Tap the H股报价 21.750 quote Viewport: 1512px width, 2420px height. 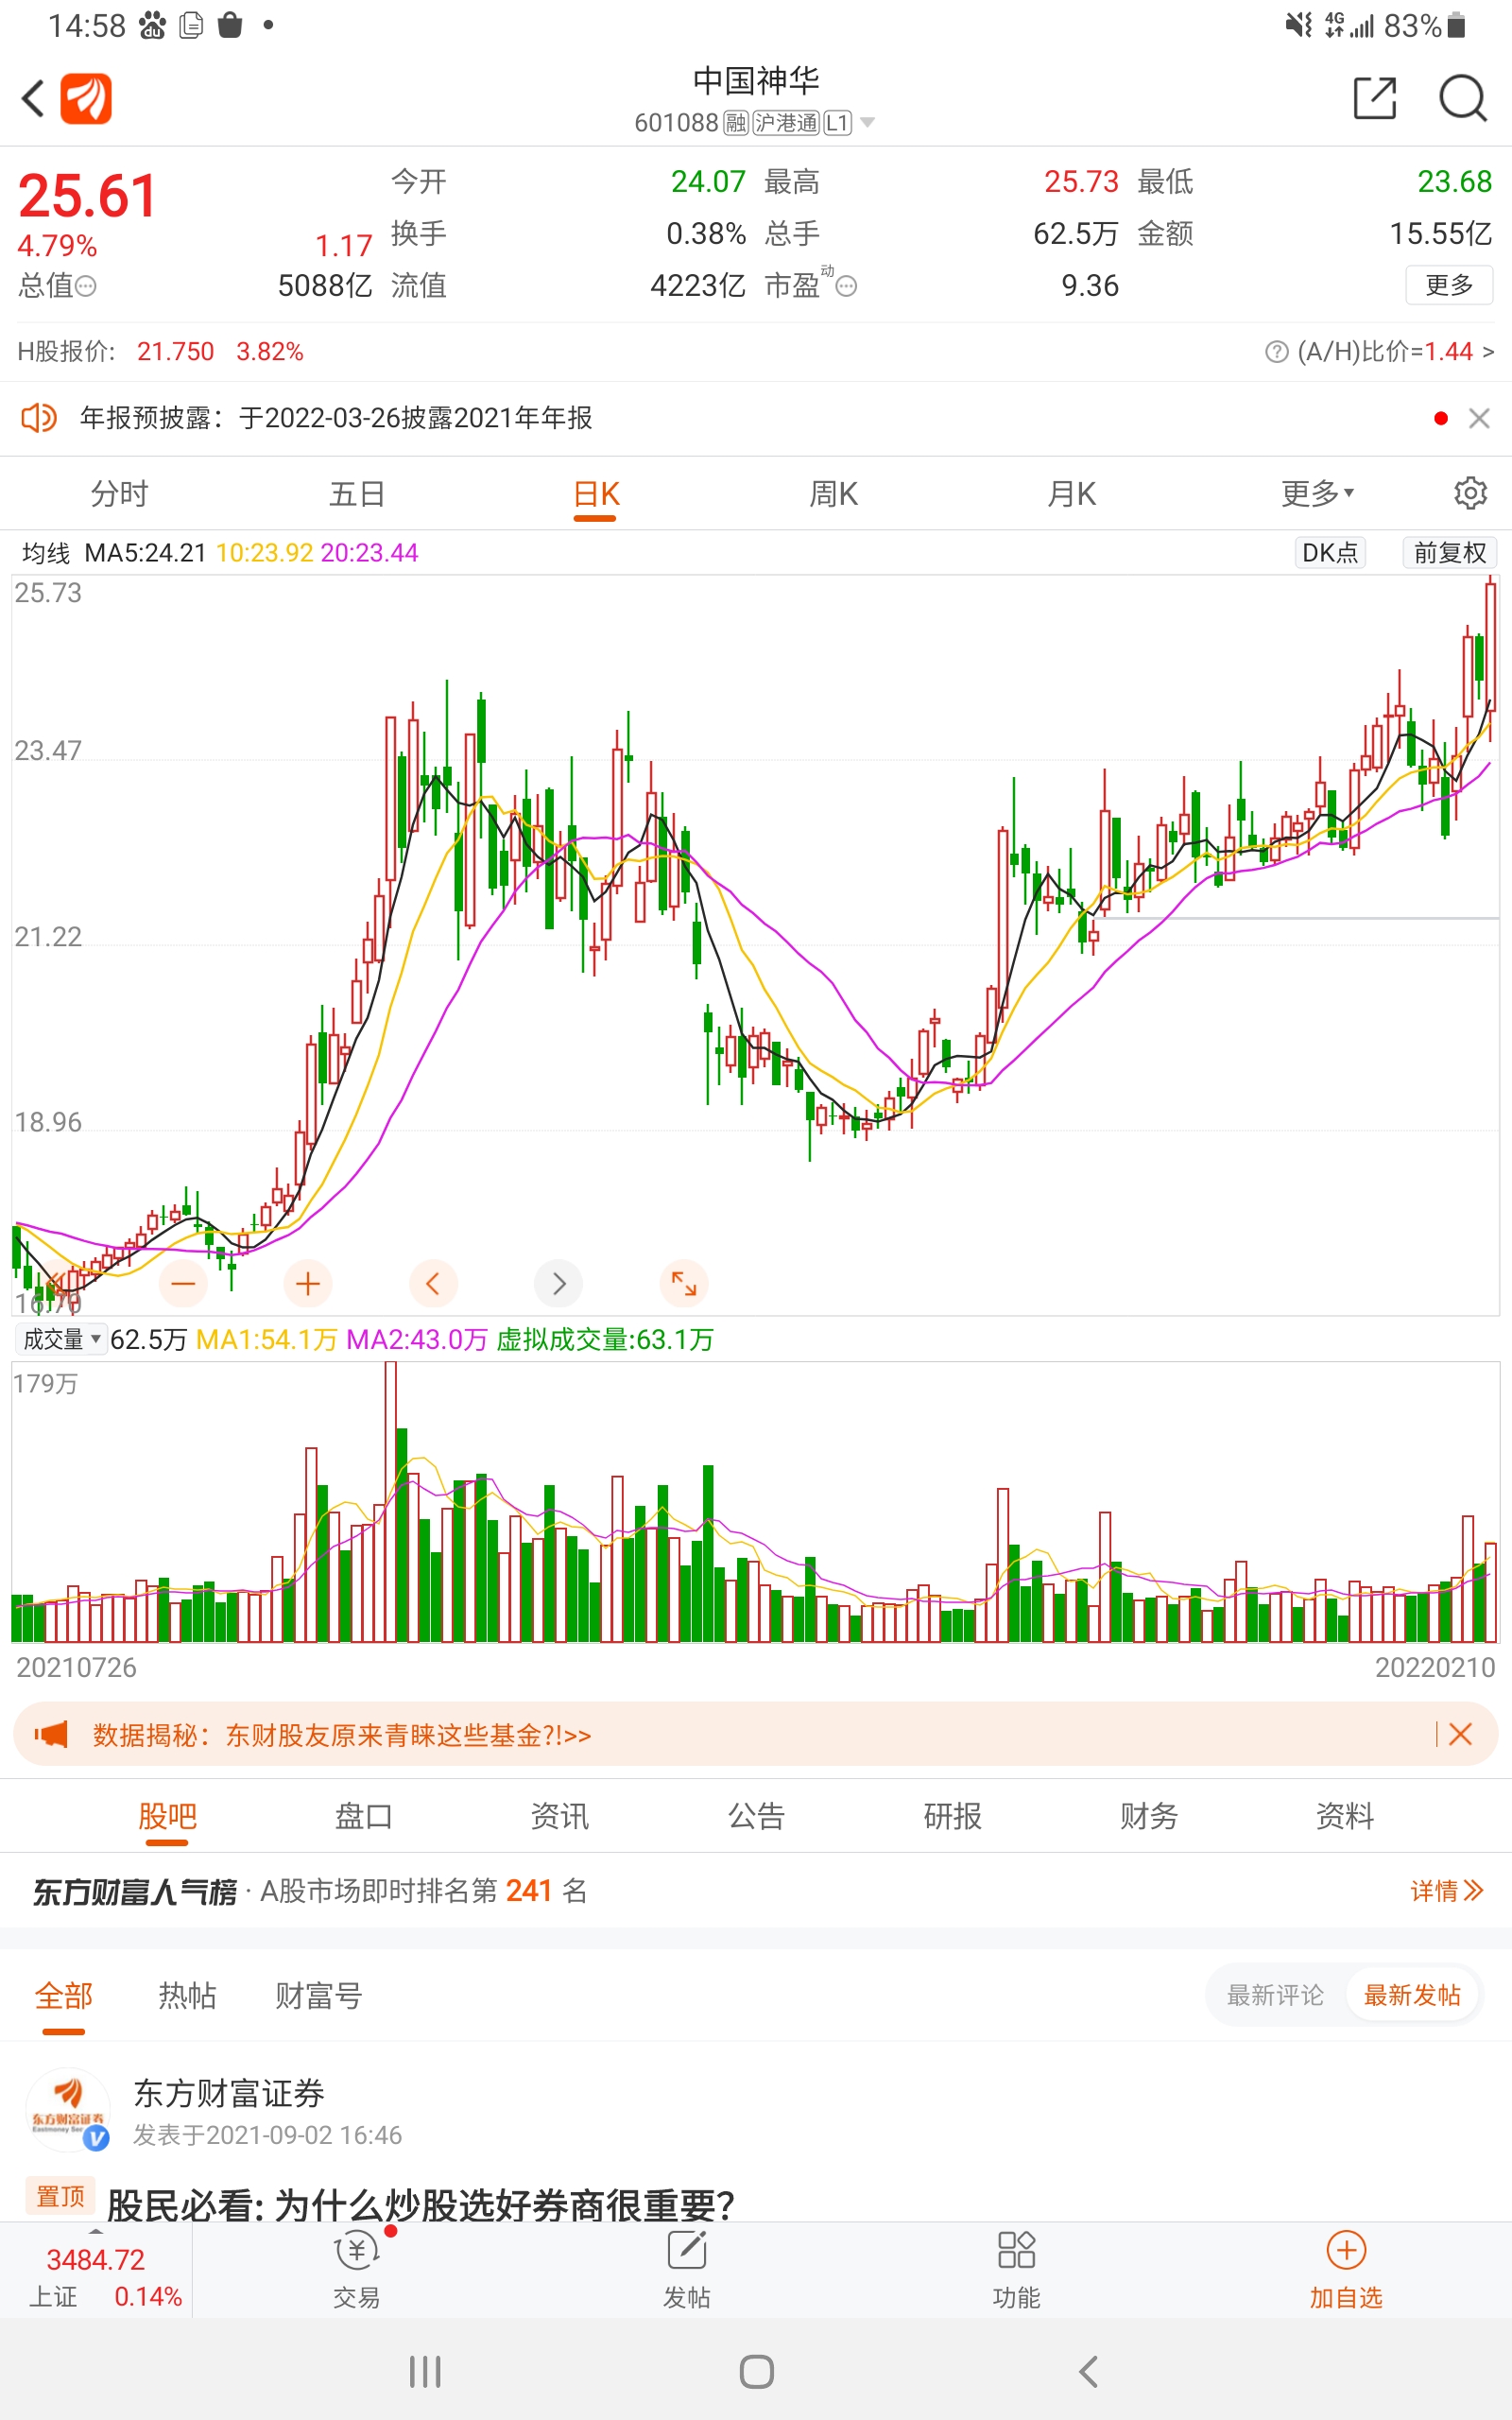(160, 352)
